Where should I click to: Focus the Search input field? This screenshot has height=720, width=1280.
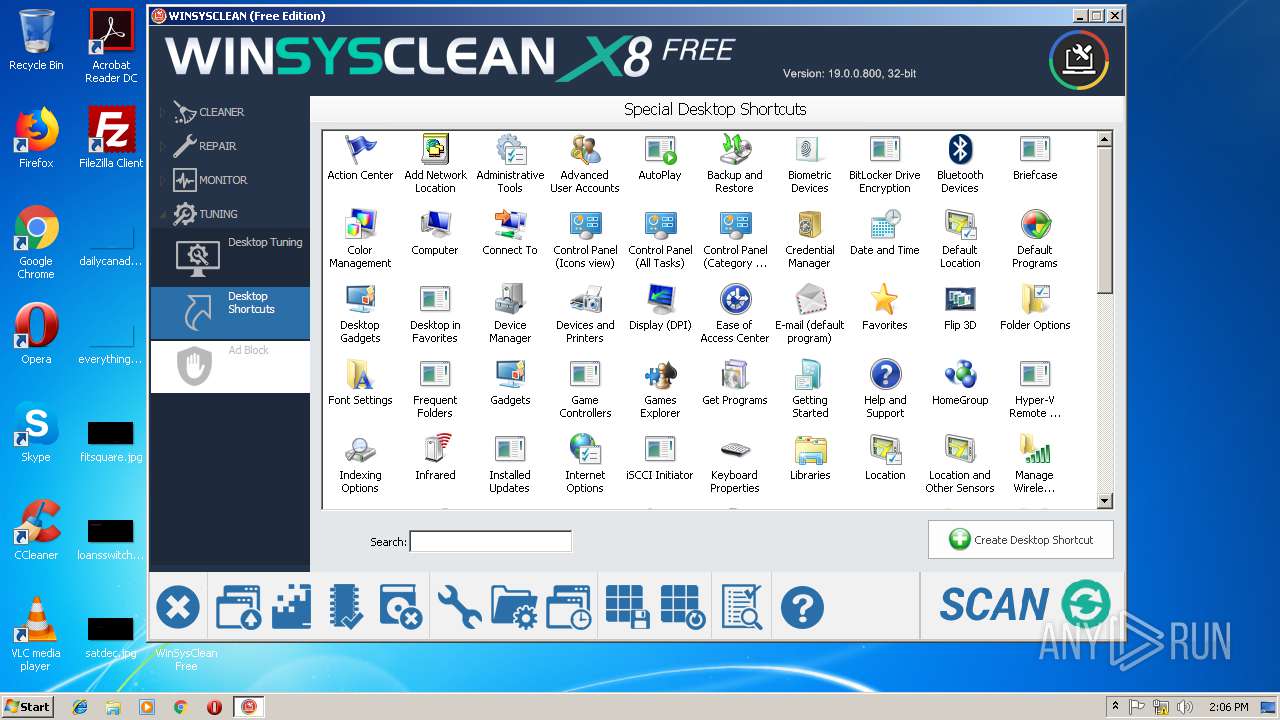pos(490,541)
